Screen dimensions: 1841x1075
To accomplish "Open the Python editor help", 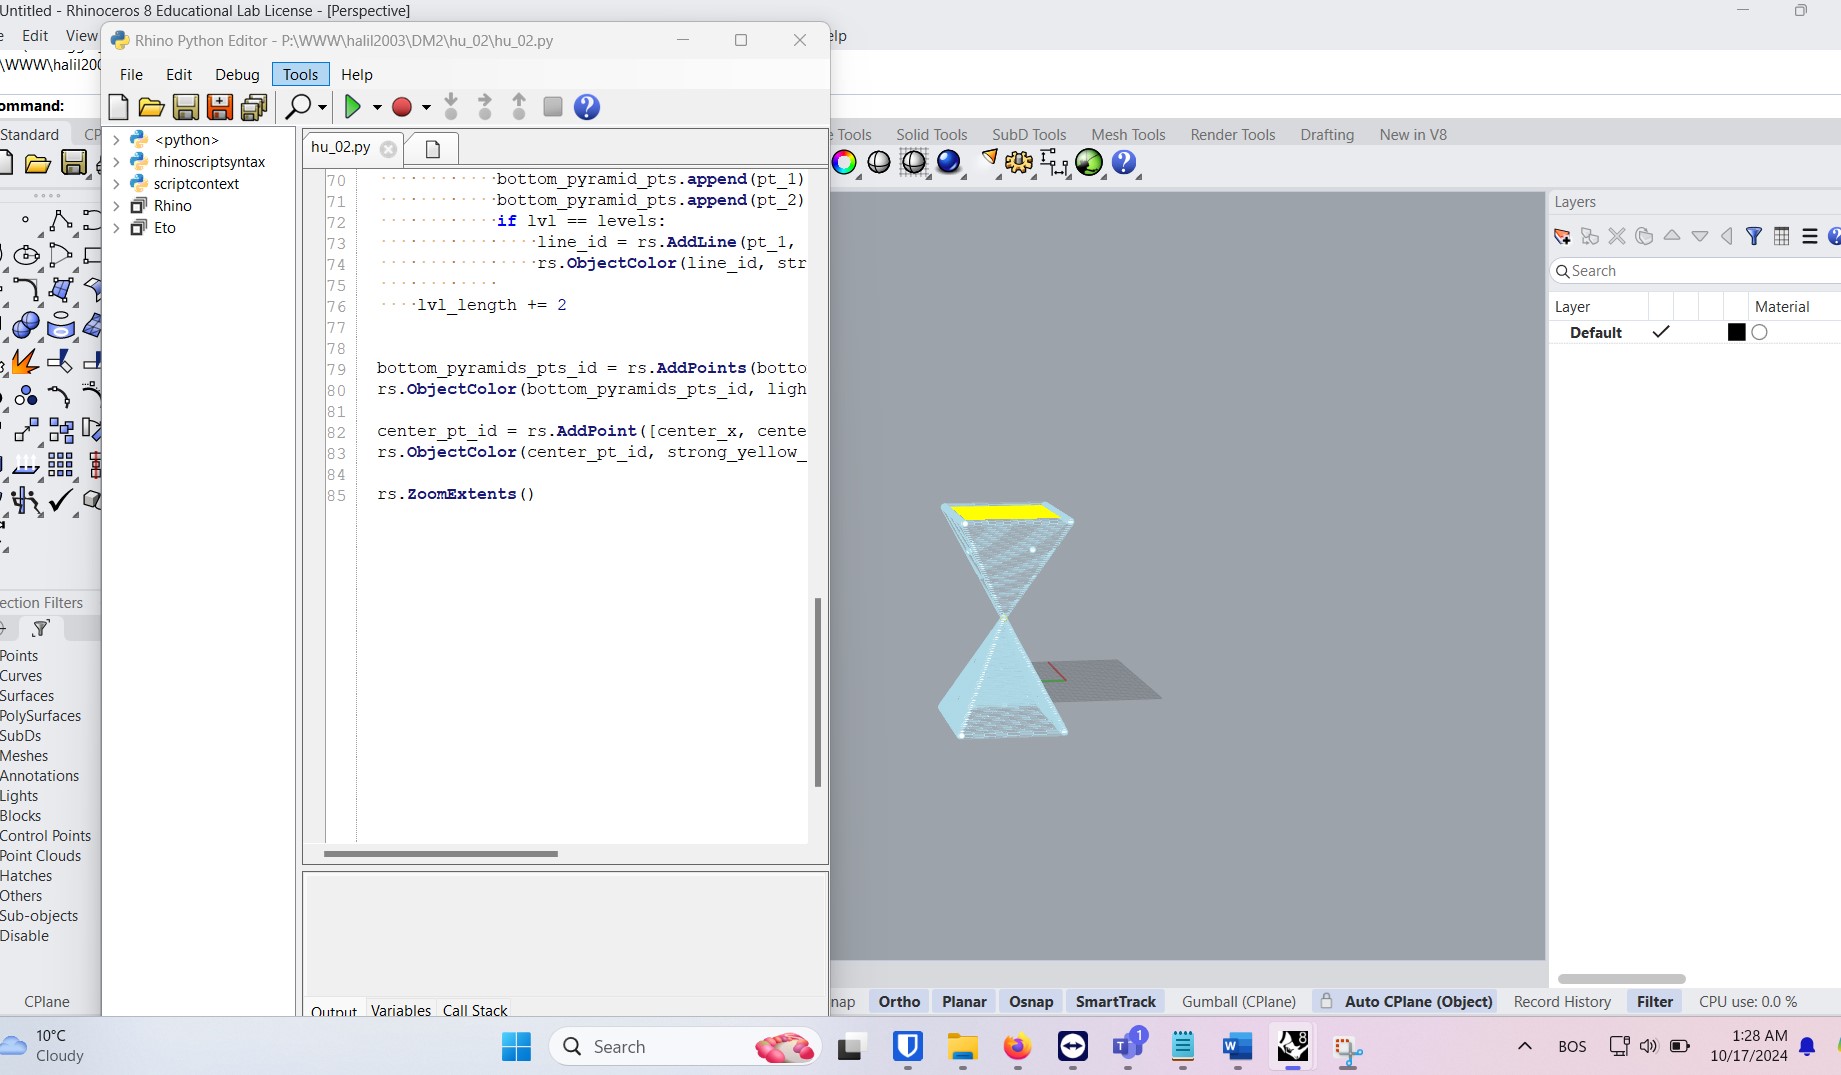I will click(587, 107).
